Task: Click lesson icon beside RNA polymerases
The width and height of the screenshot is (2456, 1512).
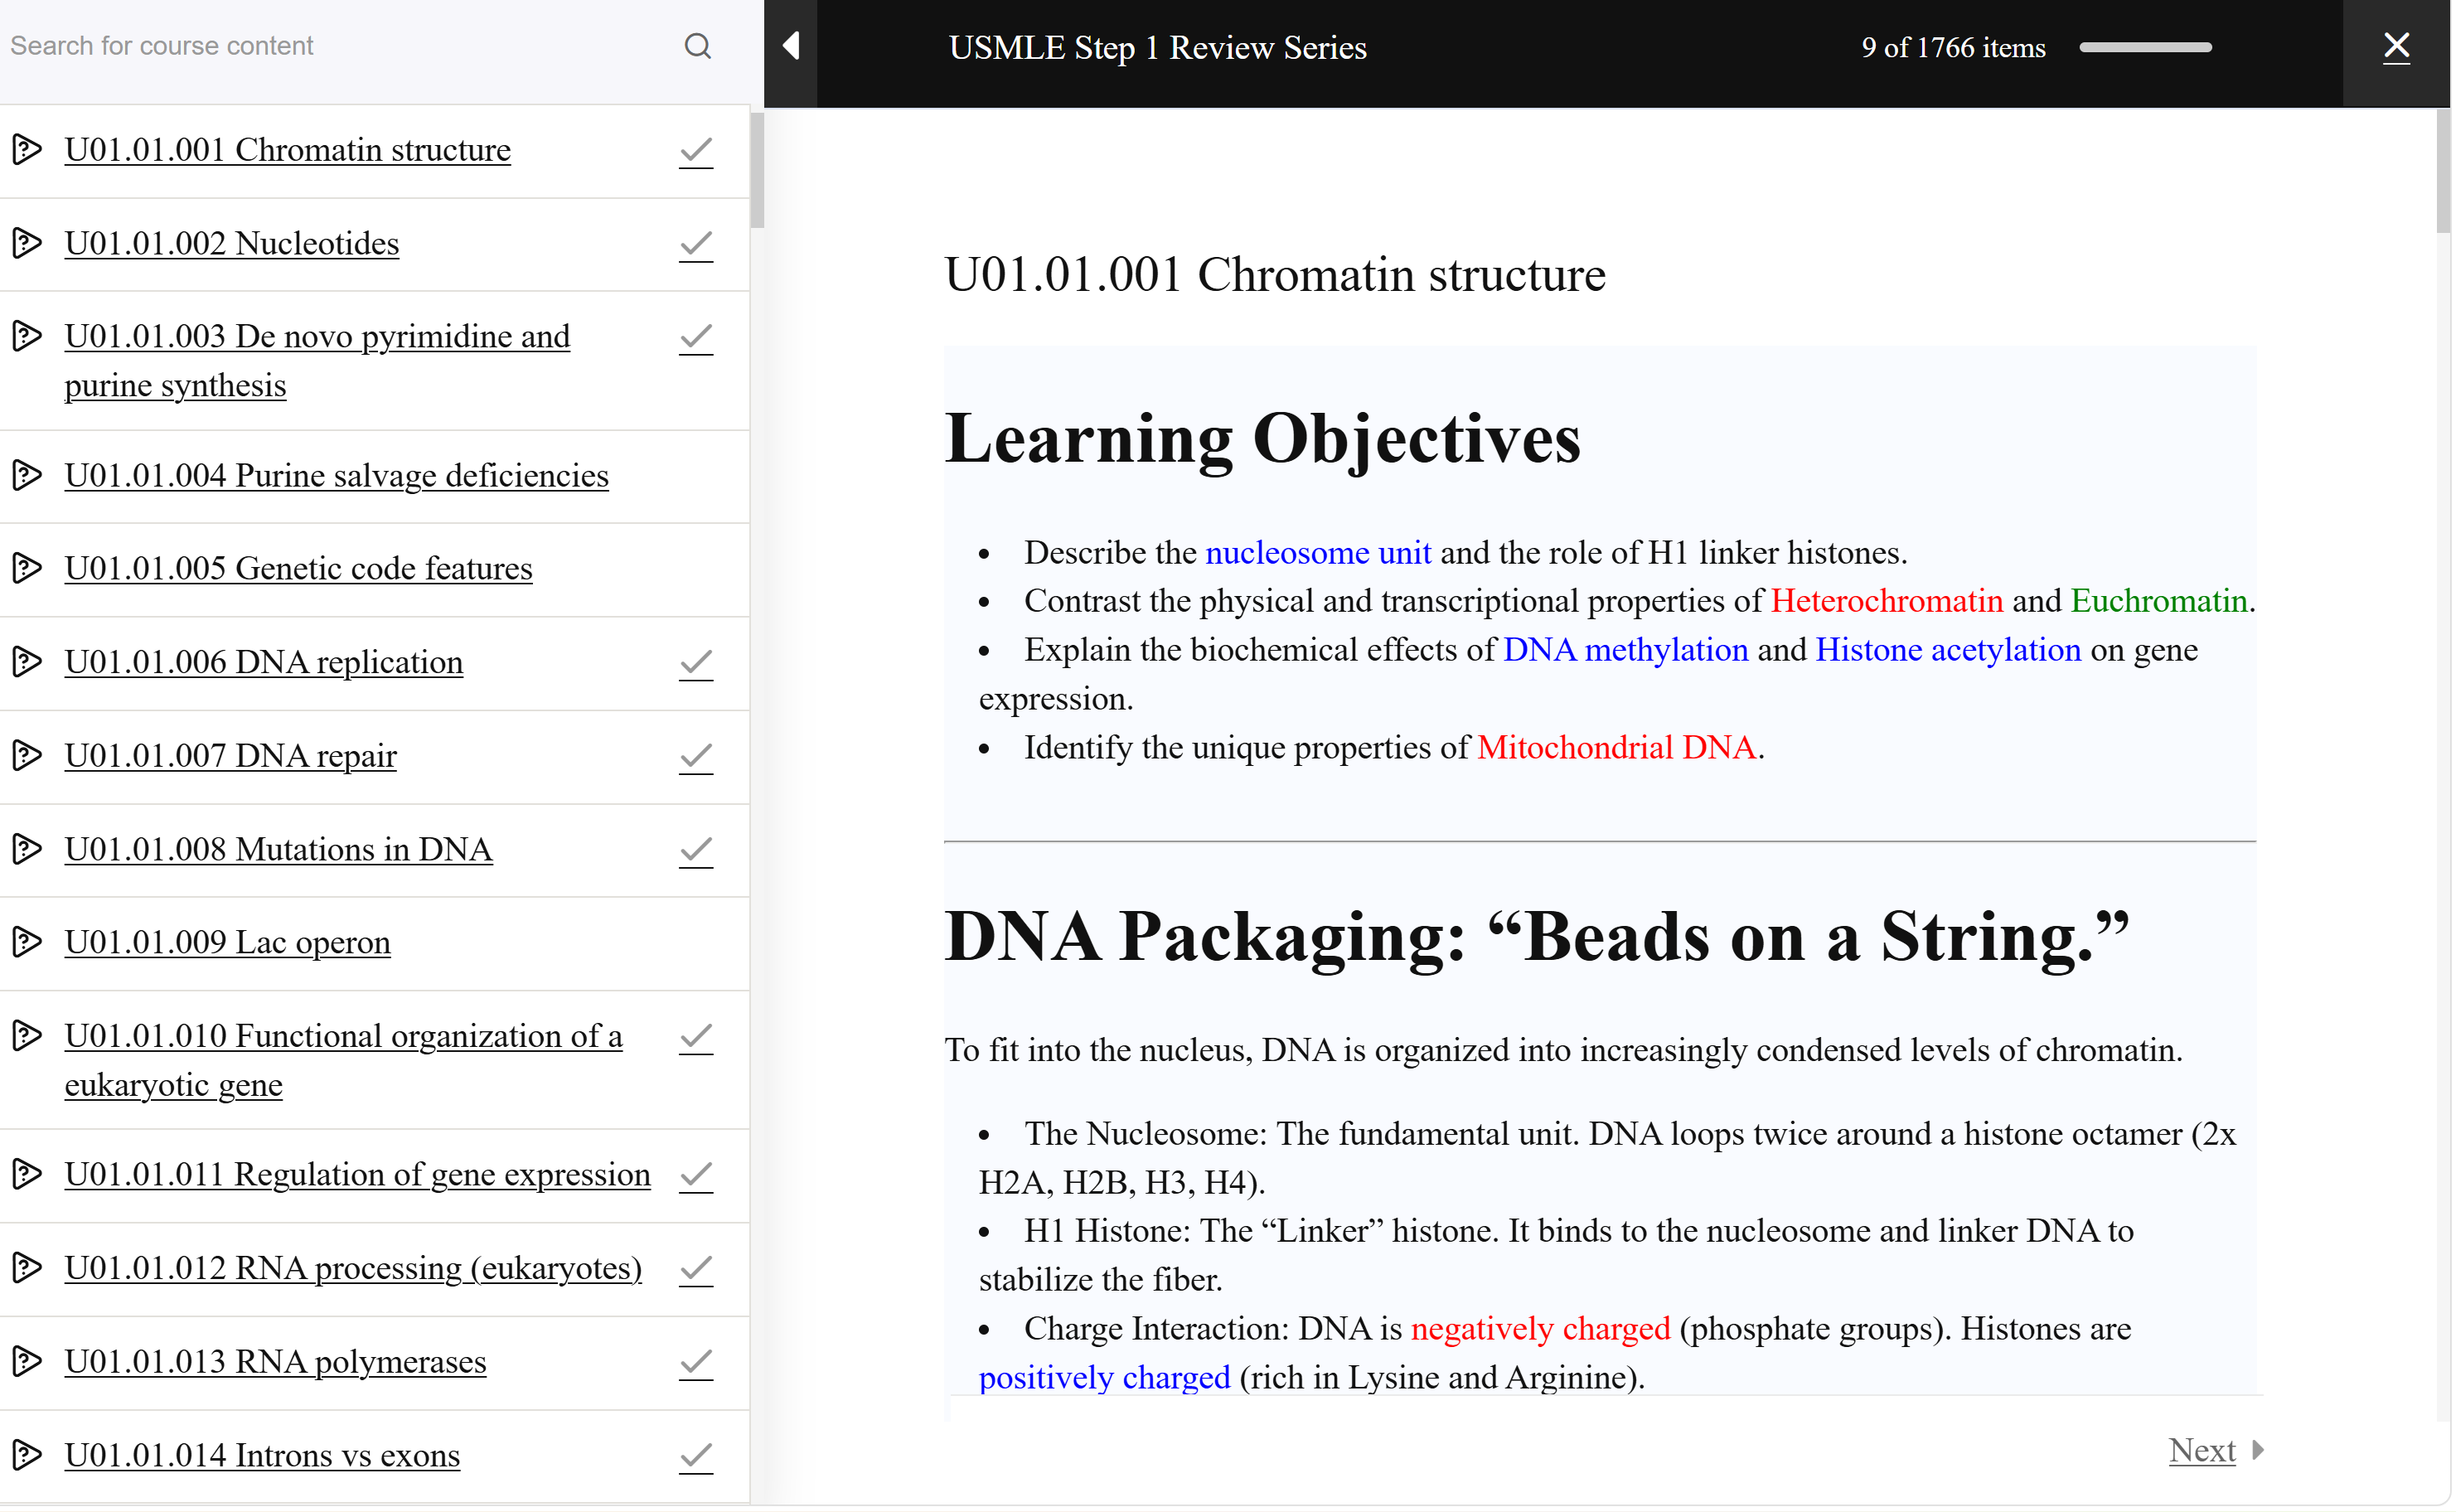Action: (27, 1363)
